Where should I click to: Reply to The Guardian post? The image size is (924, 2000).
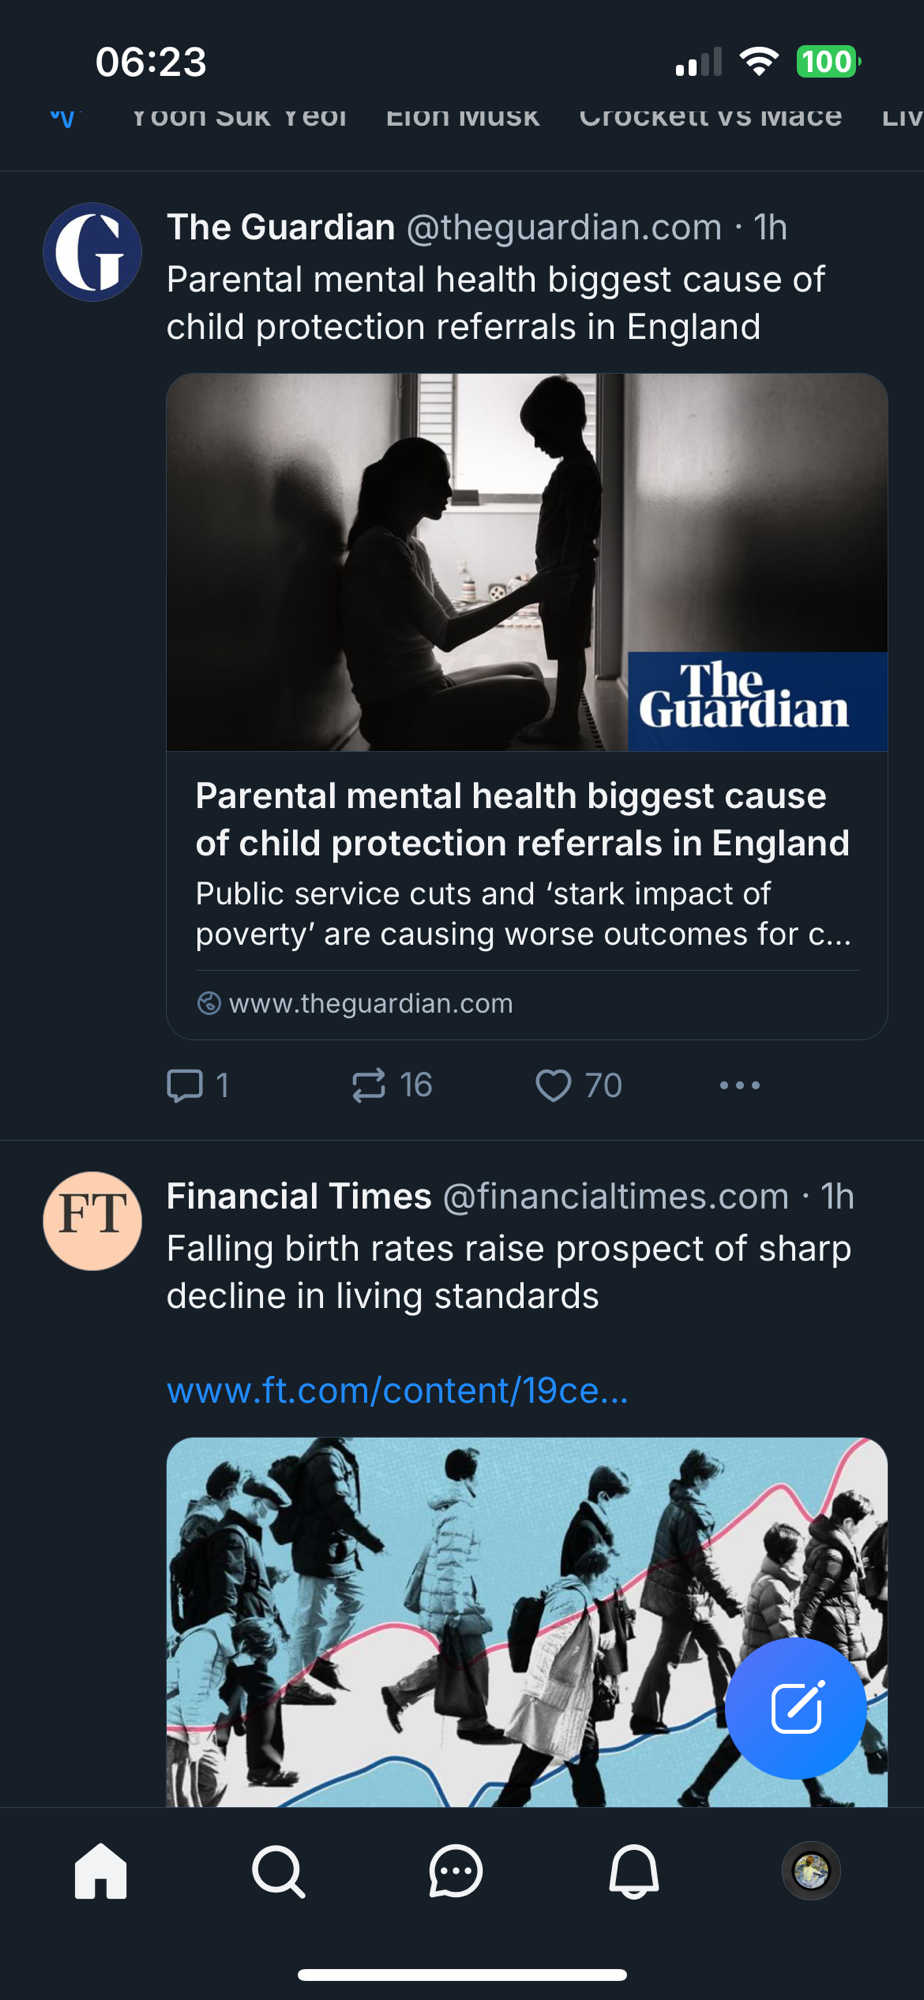coord(186,1085)
